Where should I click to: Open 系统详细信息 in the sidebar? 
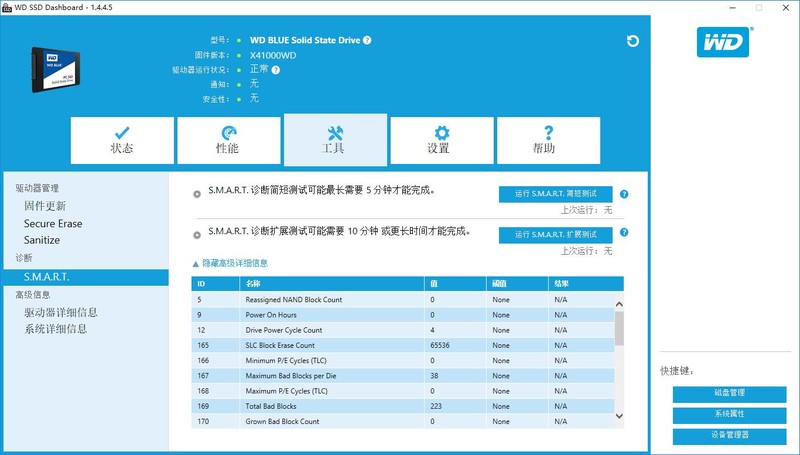pos(56,329)
